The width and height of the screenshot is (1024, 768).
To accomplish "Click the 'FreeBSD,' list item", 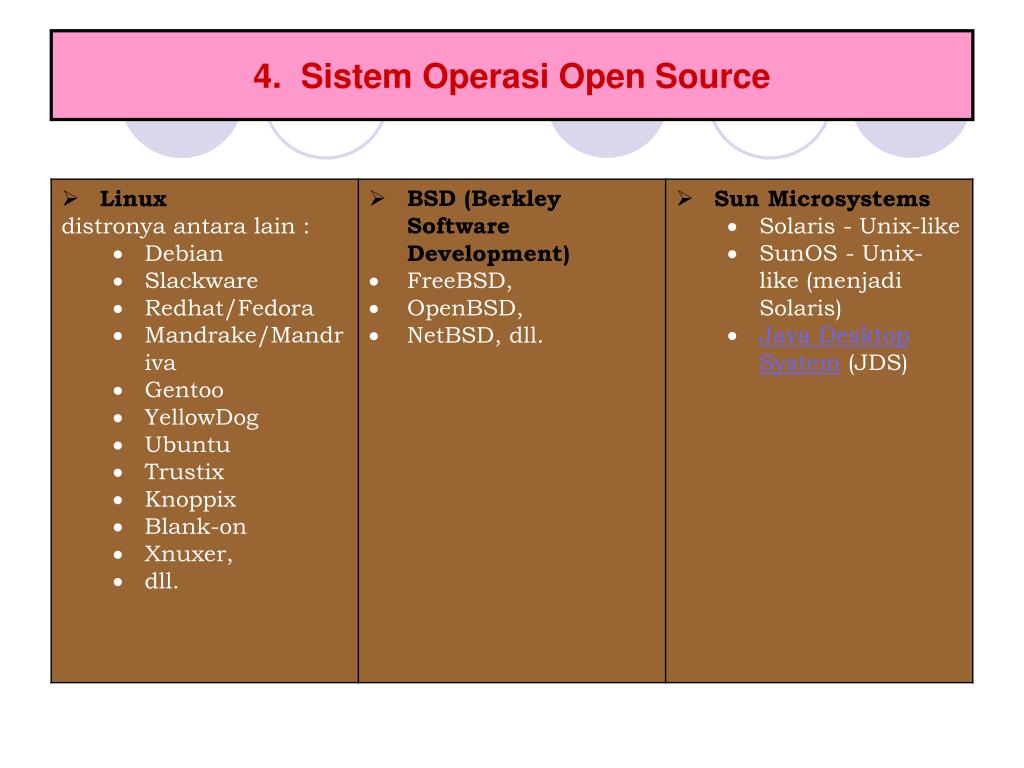I will [460, 281].
